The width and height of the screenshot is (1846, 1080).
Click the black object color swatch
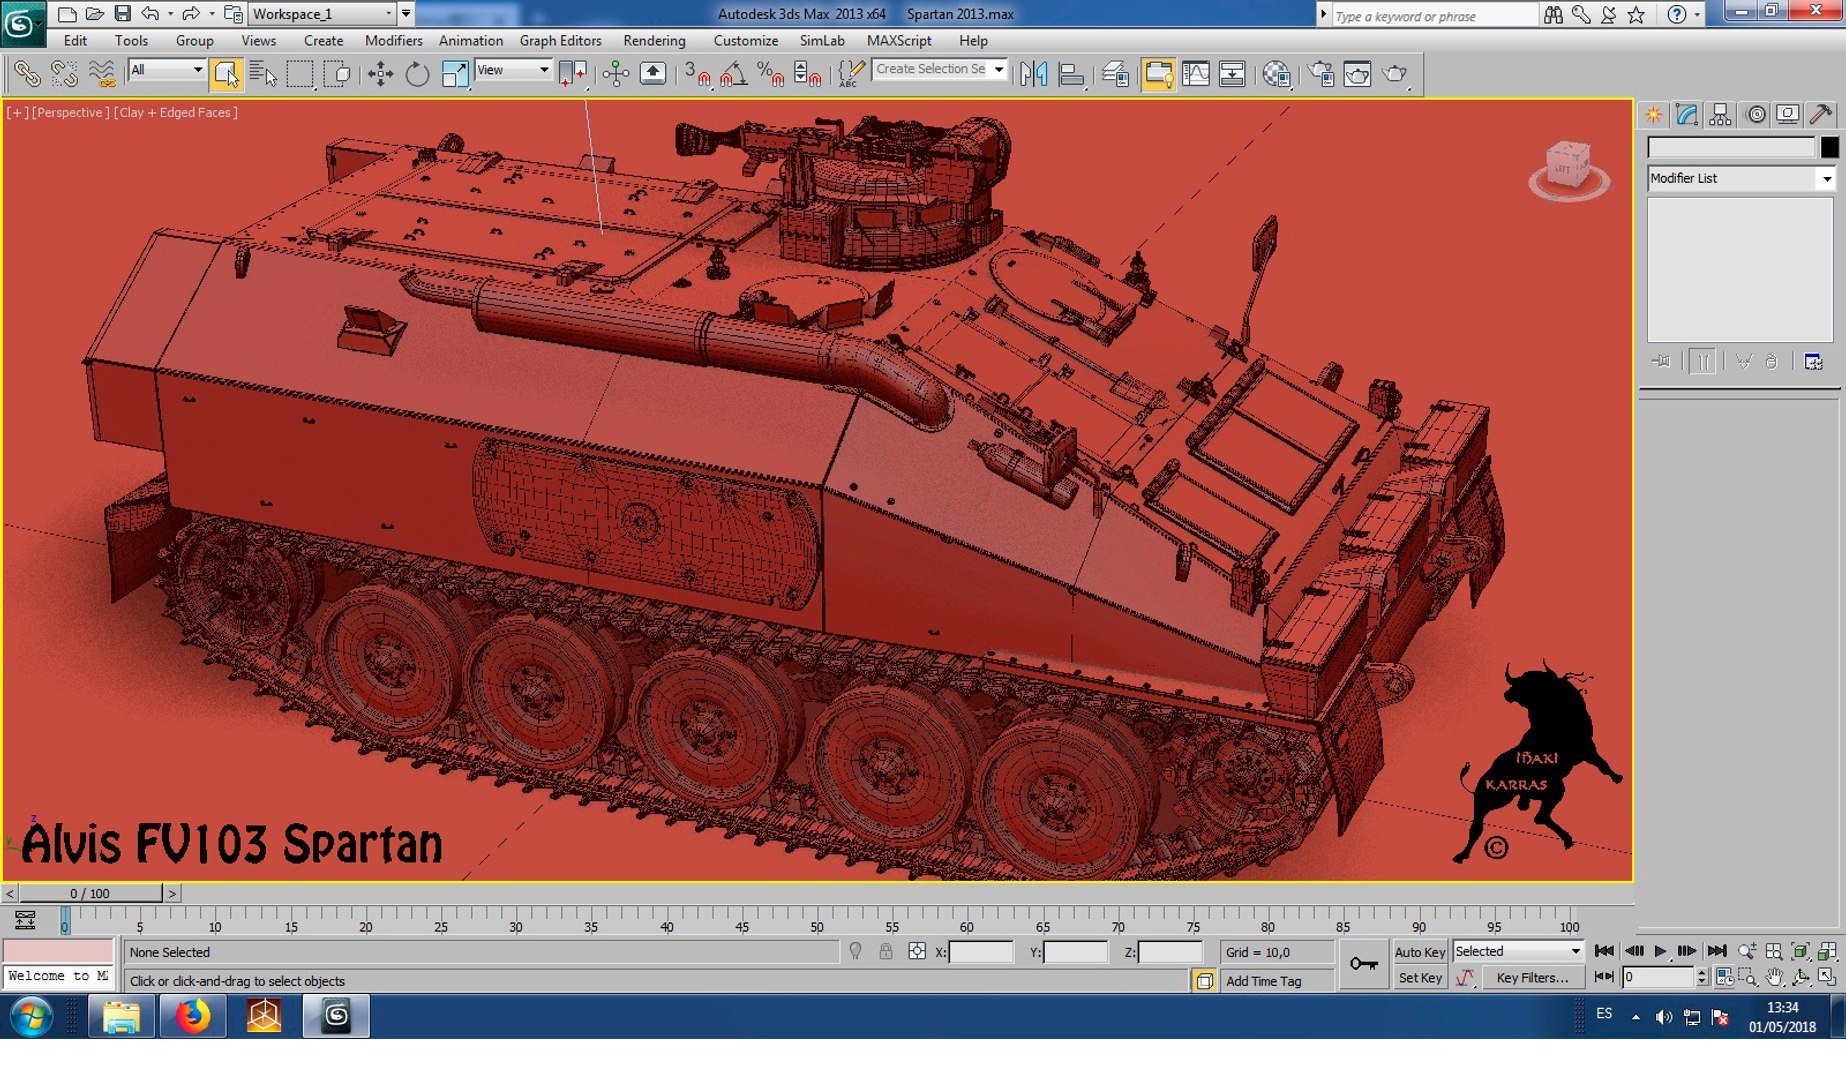click(x=1829, y=147)
